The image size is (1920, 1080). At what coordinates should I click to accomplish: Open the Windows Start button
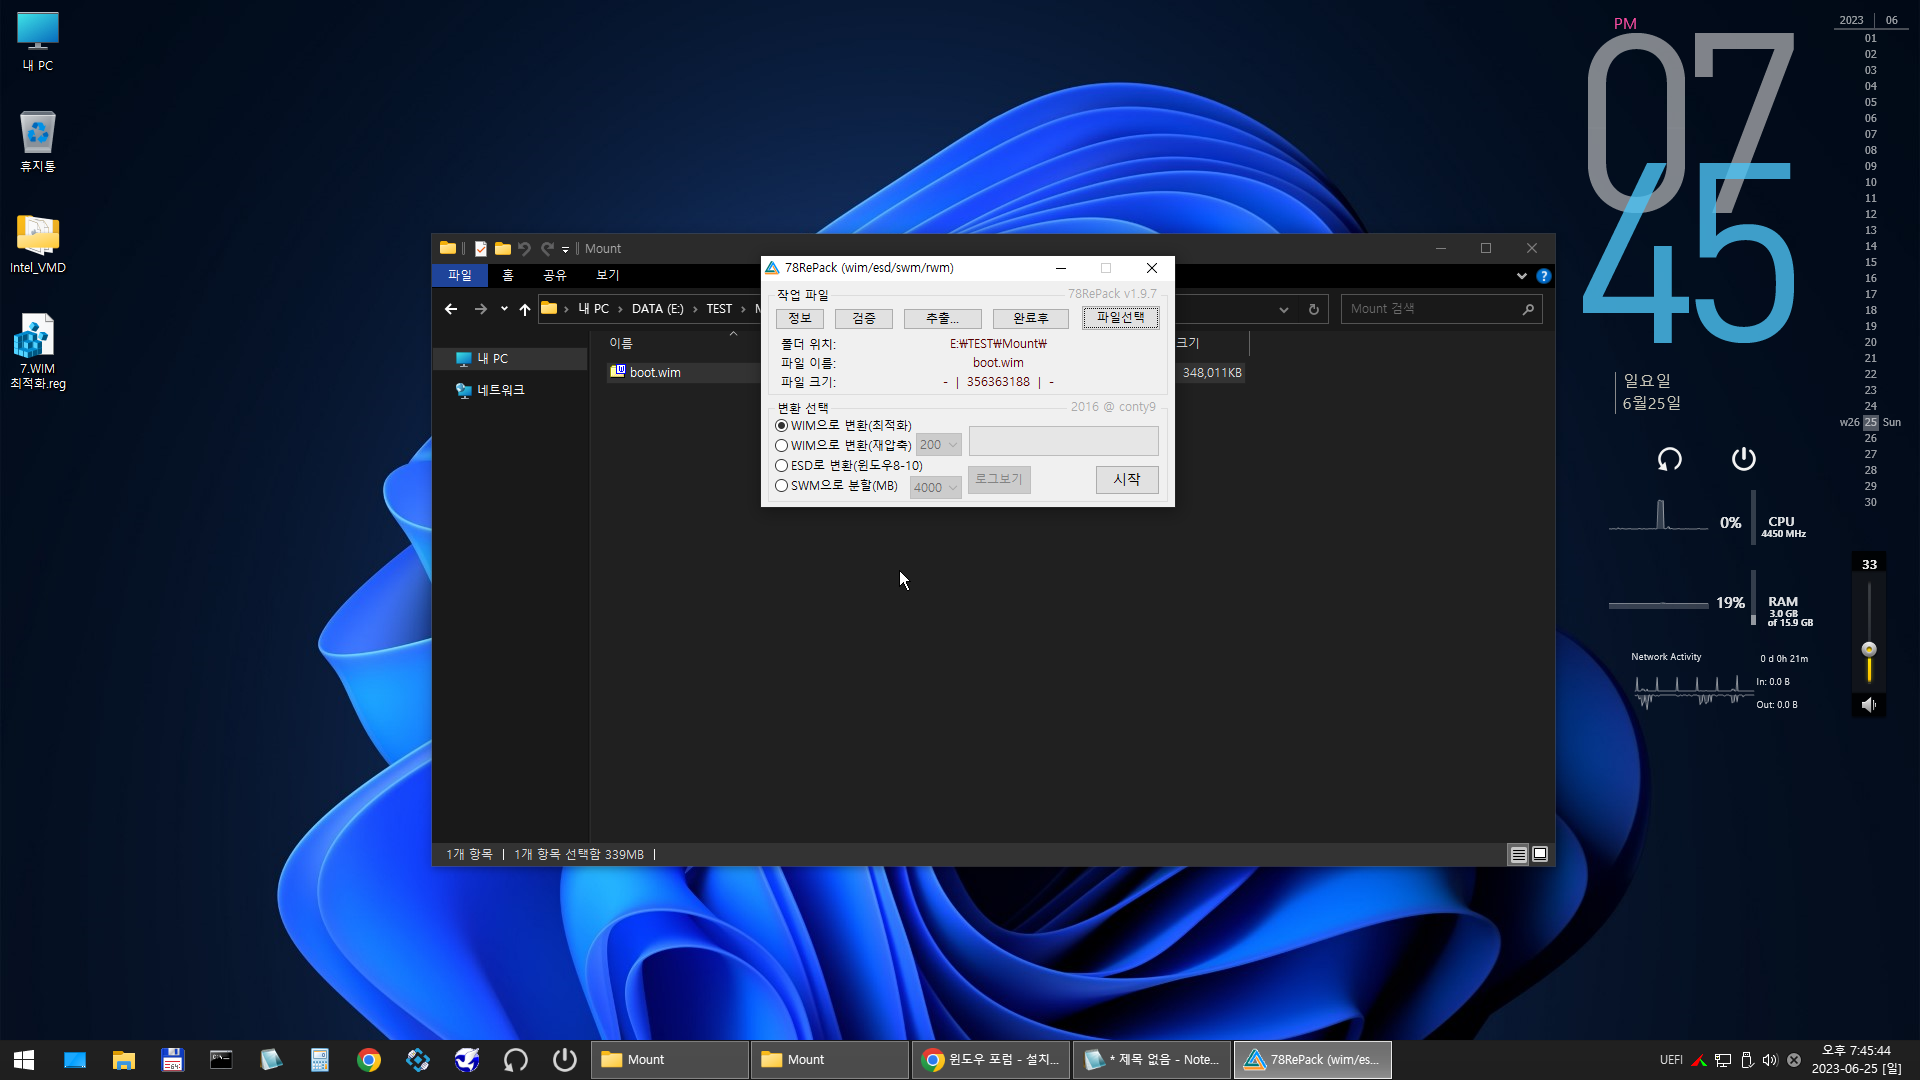tap(24, 1060)
